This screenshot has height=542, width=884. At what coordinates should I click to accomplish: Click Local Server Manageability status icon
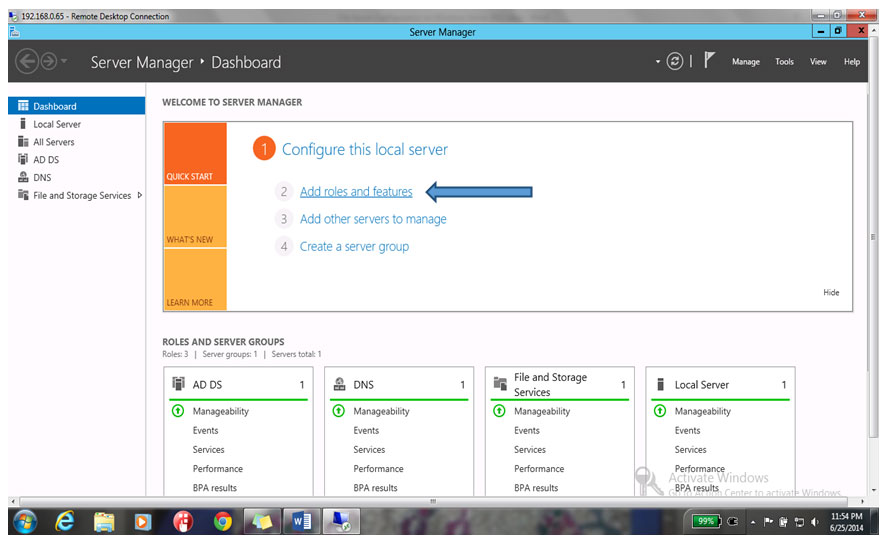click(x=660, y=411)
